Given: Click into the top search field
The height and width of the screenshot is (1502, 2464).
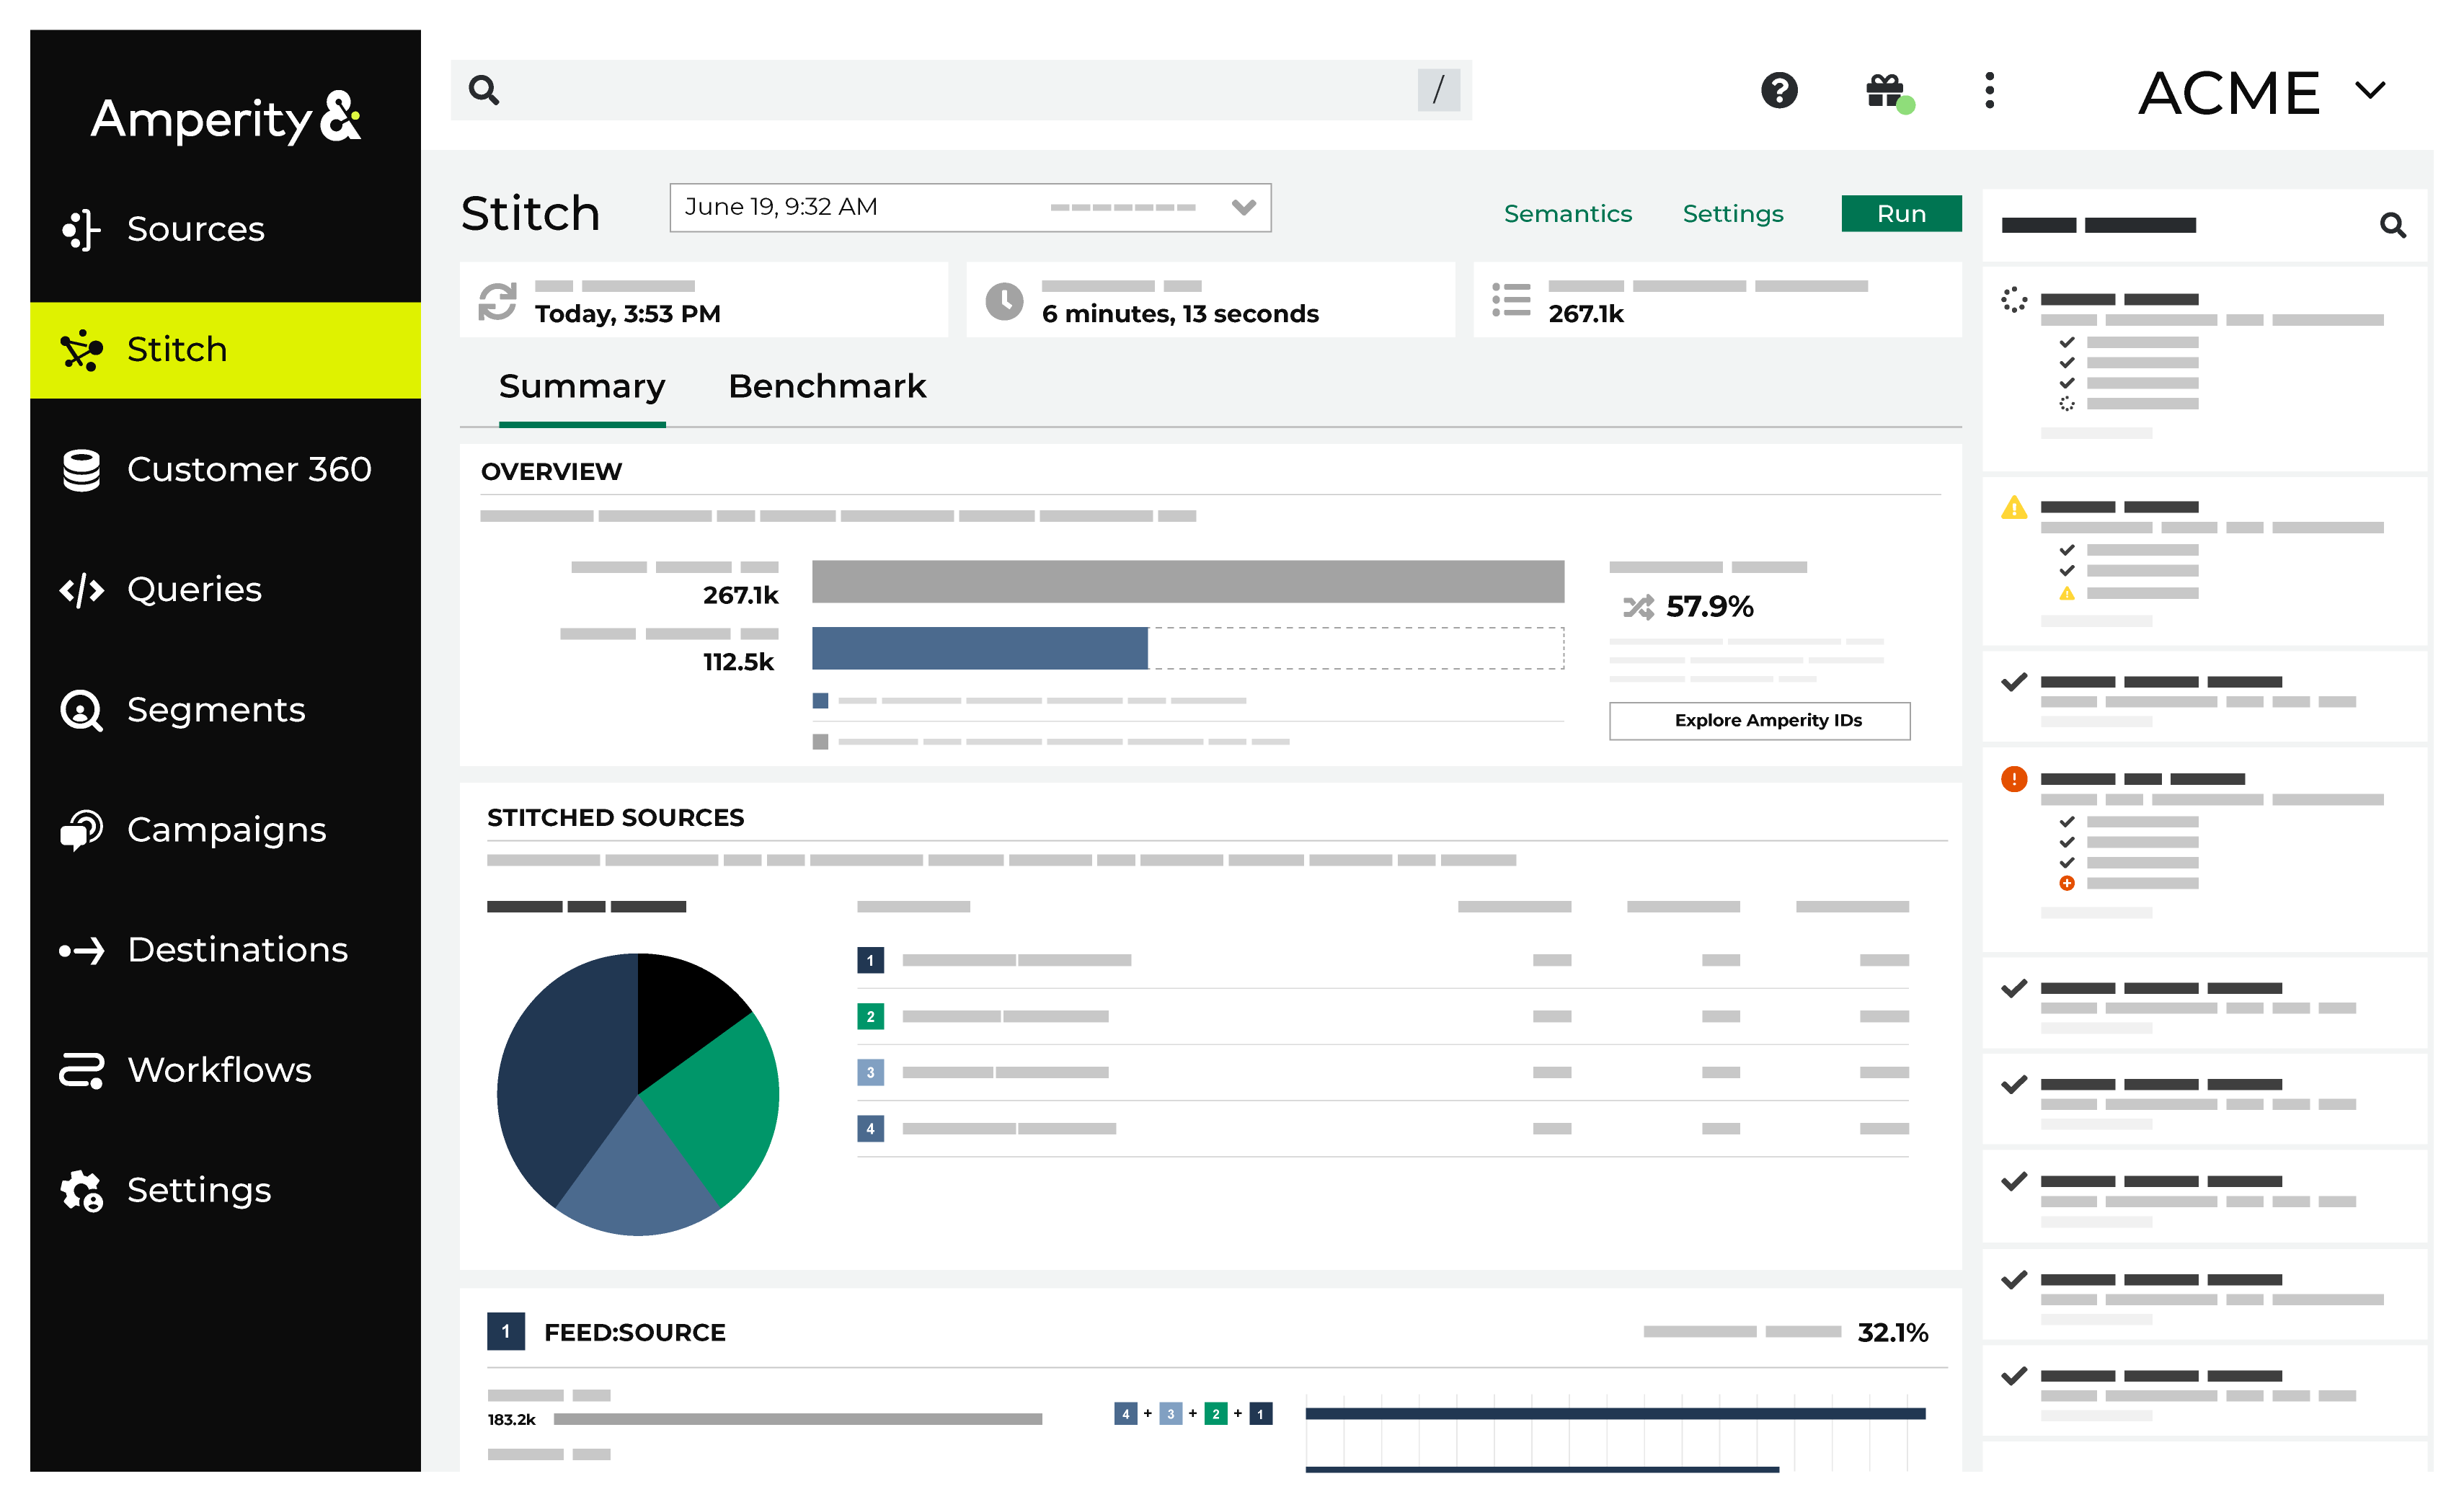Looking at the screenshot, I should [960, 90].
